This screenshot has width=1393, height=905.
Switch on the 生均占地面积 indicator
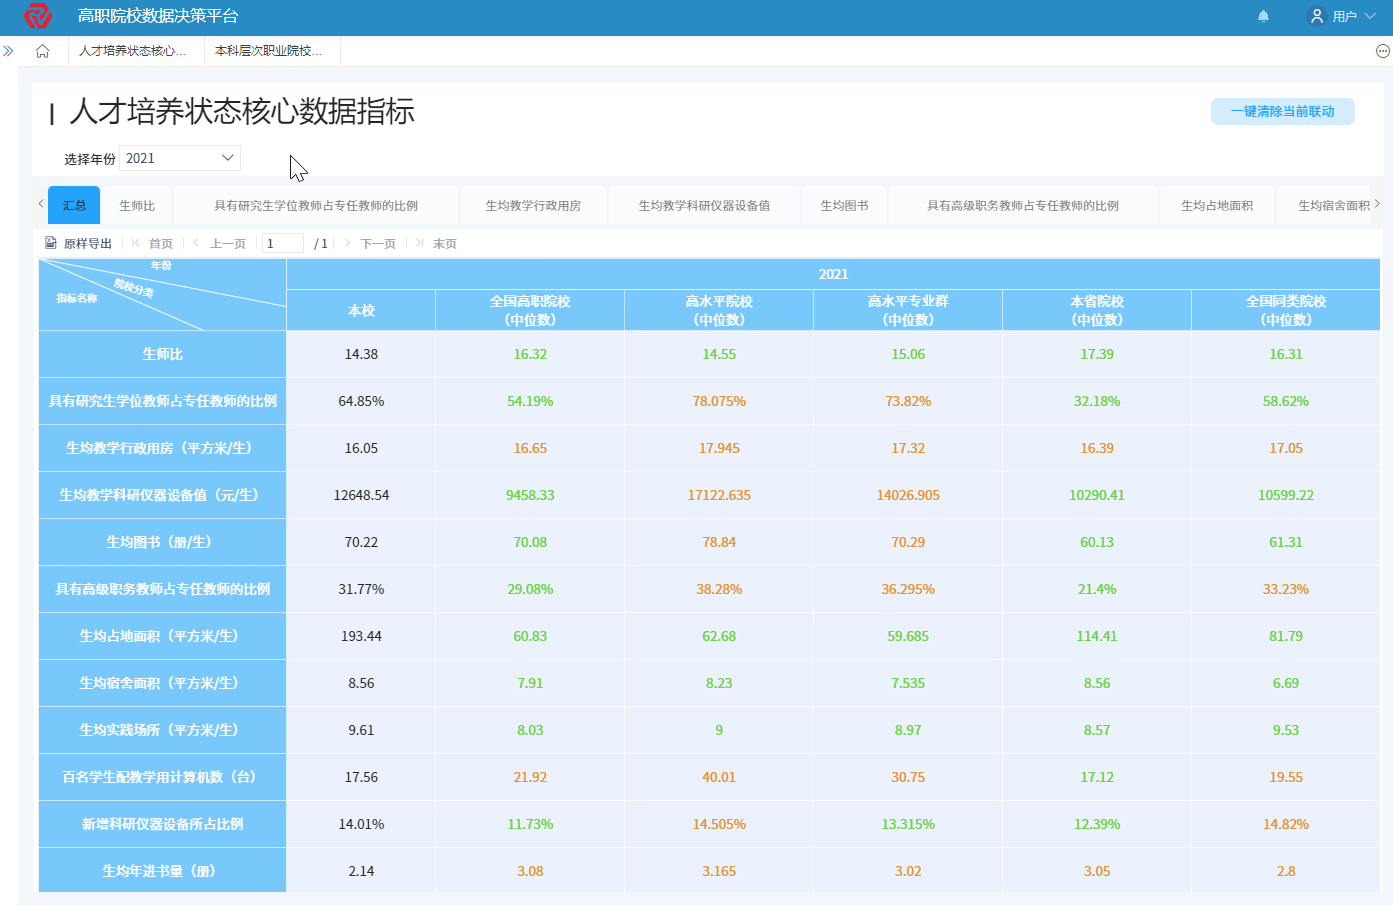pyautogui.click(x=1216, y=204)
